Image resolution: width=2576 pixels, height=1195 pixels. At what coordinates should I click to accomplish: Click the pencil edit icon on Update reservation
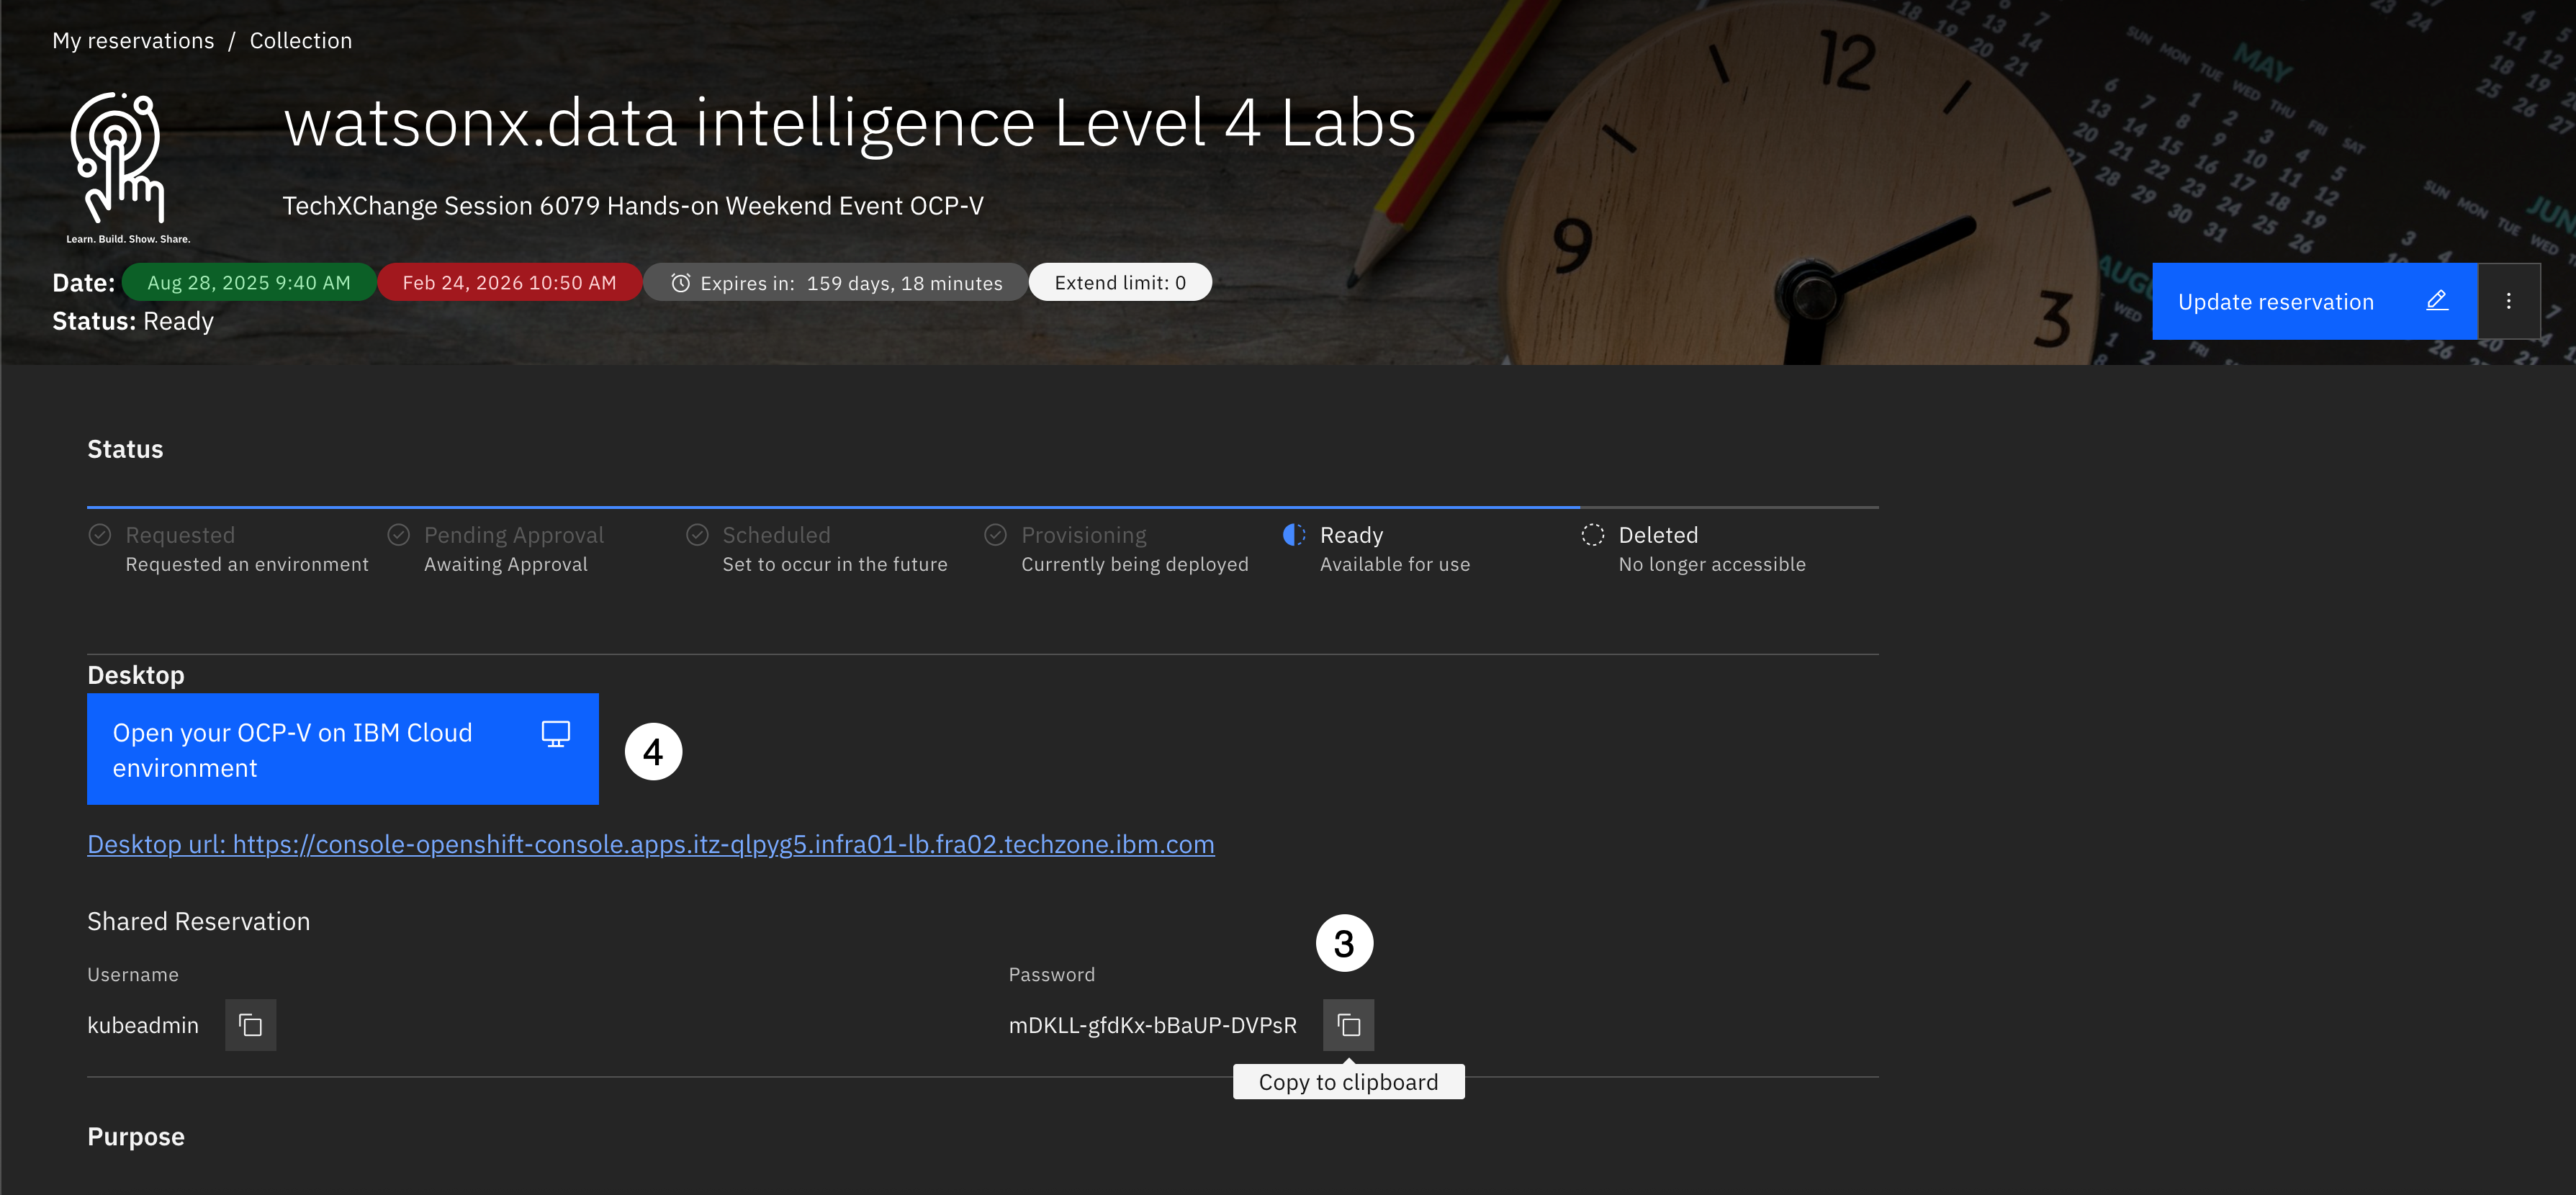pos(2436,301)
